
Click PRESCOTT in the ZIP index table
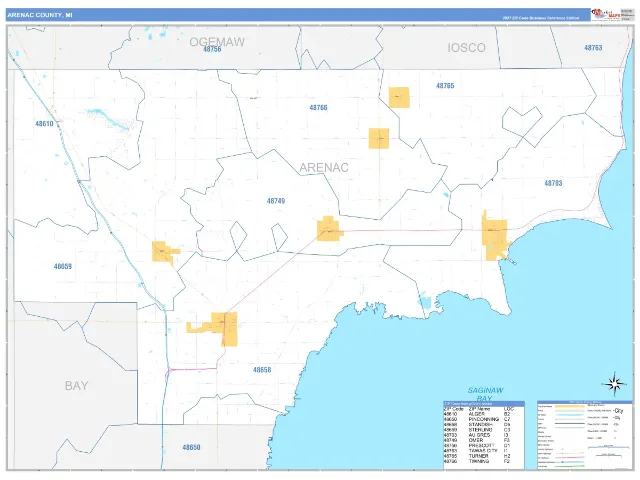pyautogui.click(x=482, y=446)
